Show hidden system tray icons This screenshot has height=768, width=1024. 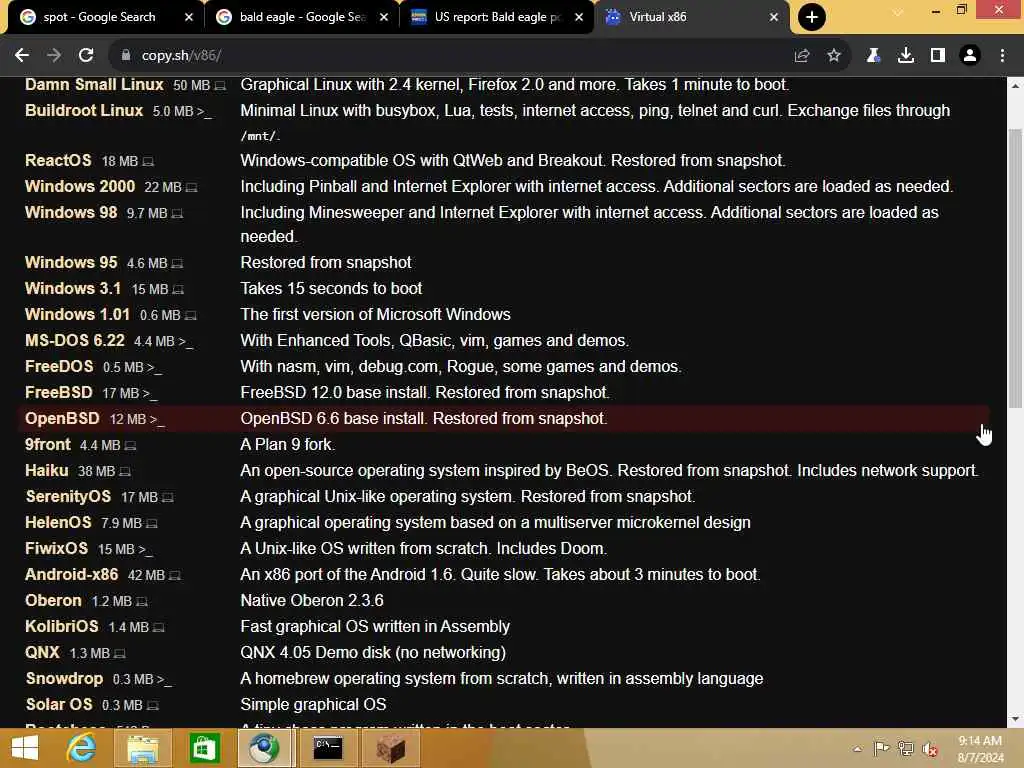[x=857, y=749]
